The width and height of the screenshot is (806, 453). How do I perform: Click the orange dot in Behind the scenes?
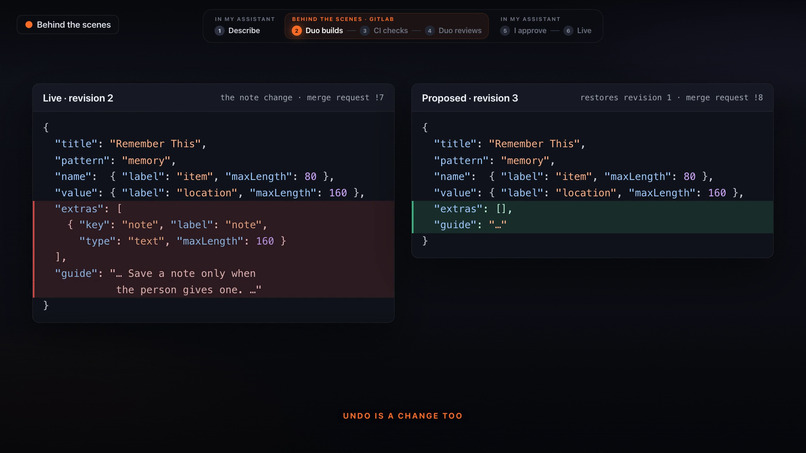click(29, 25)
